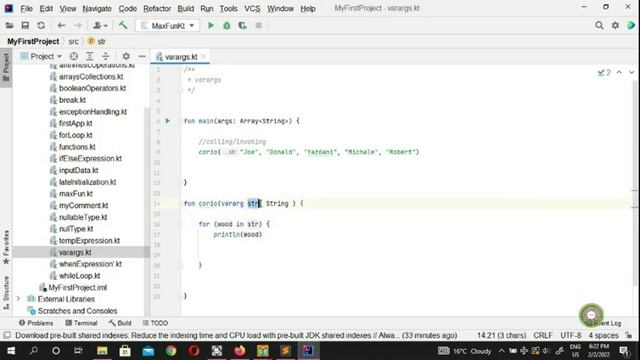Image resolution: width=640 pixels, height=360 pixels.
Task: Open whileLoop.kt file
Action: 79,276
